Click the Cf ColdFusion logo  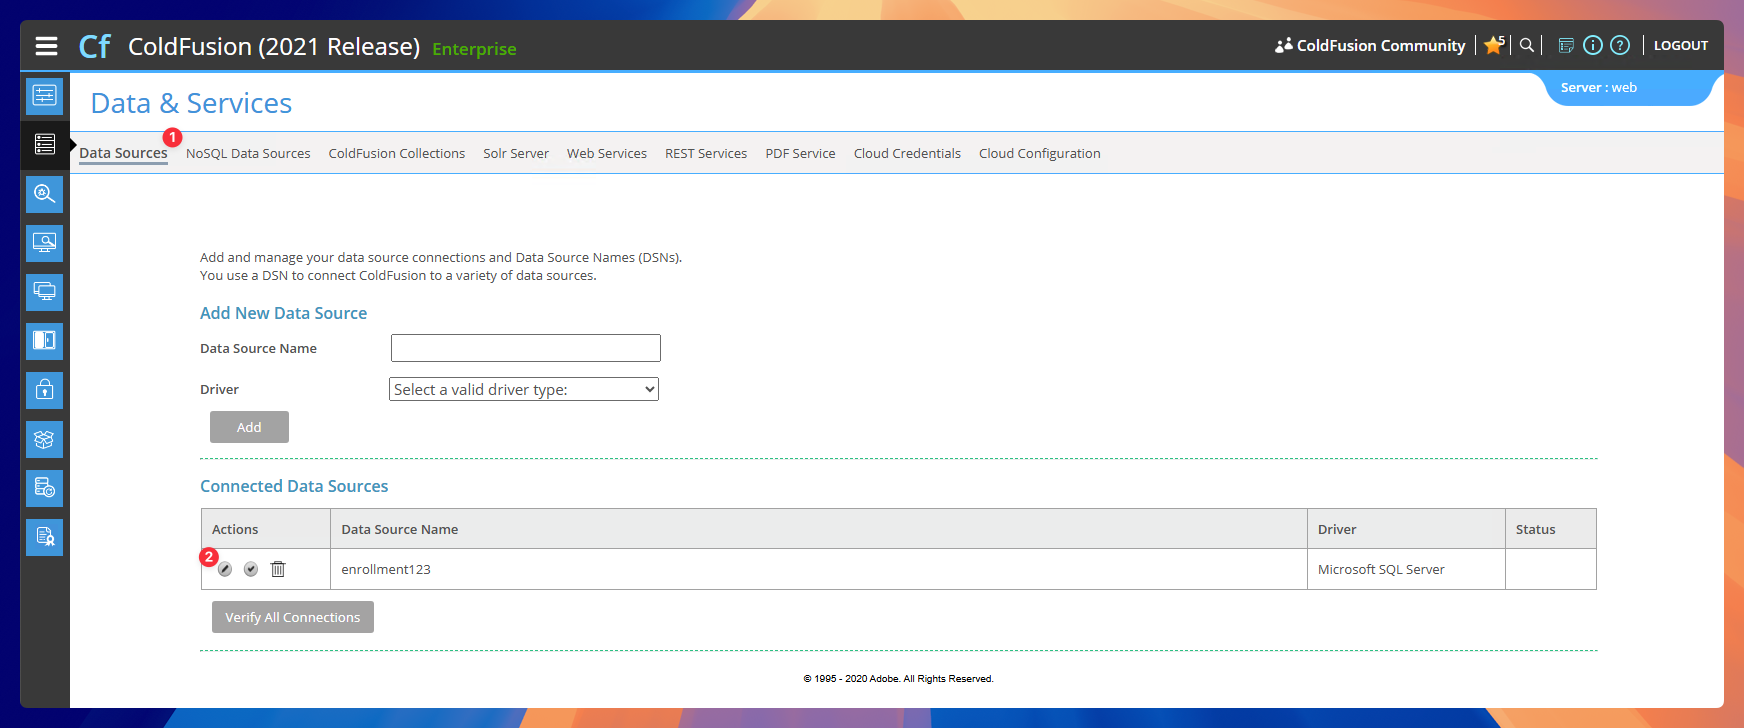(x=95, y=46)
